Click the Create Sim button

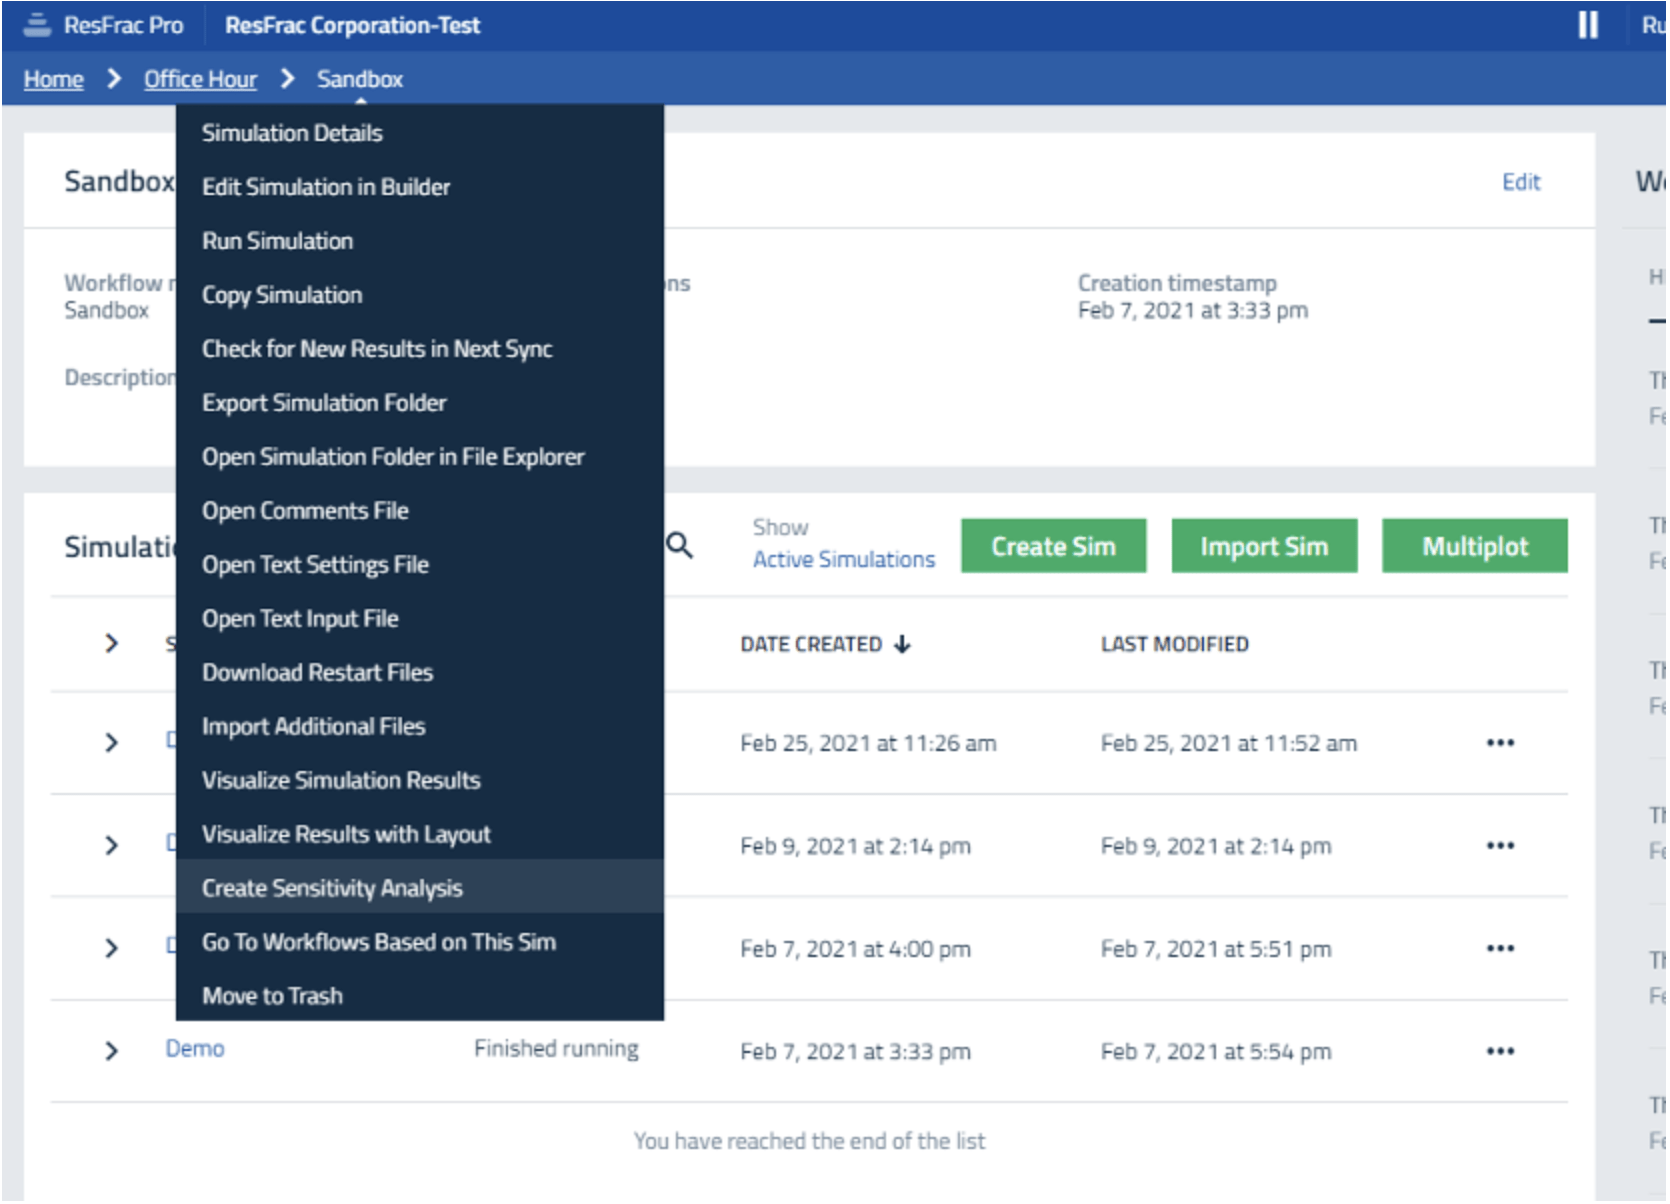[x=1053, y=546]
